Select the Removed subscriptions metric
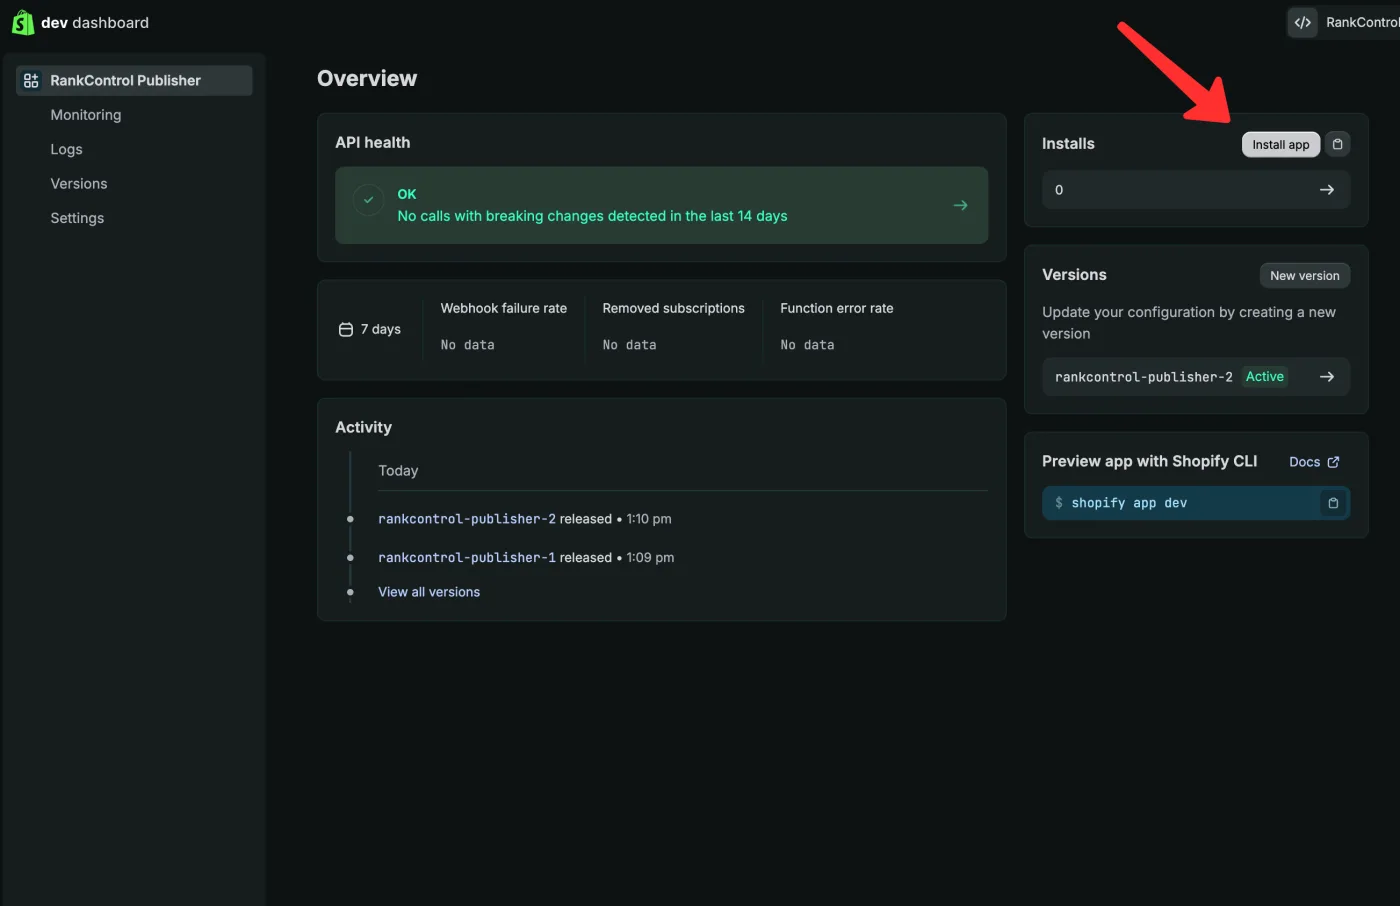This screenshot has height=906, width=1400. pos(674,327)
